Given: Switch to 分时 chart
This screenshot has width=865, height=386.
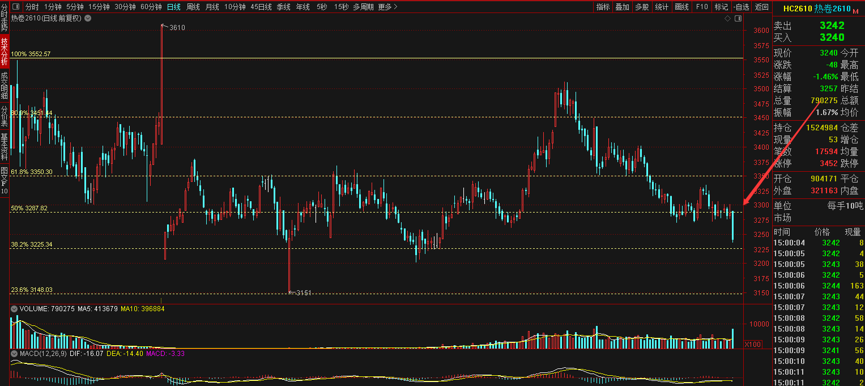Looking at the screenshot, I should (32, 7).
